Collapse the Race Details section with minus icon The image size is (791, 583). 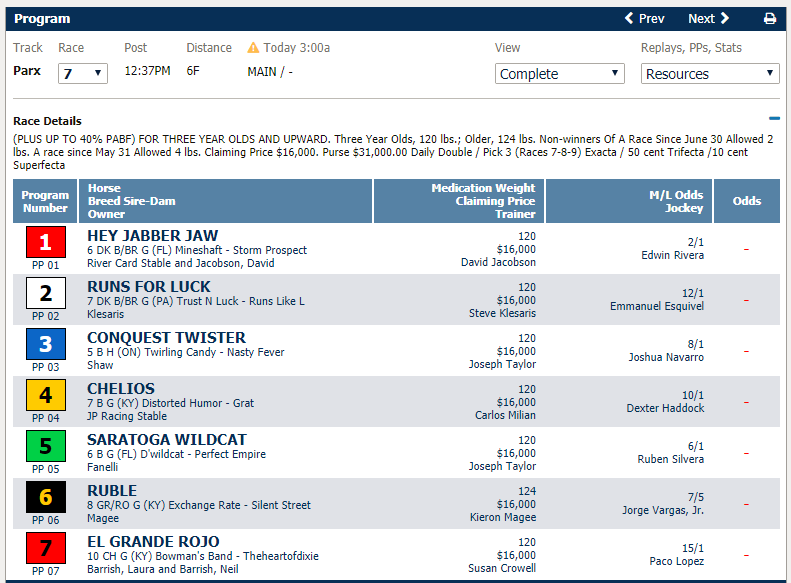click(774, 119)
